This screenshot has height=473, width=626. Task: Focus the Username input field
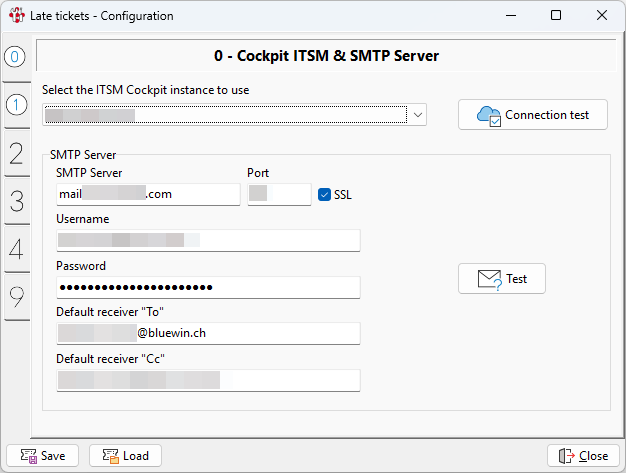coord(207,240)
